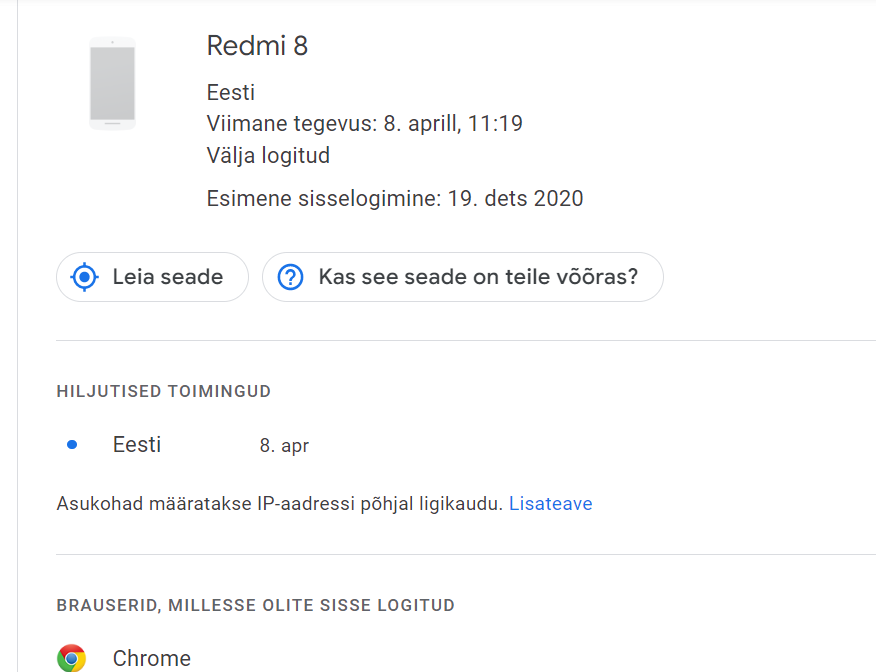The height and width of the screenshot is (672, 876).
Task: Click the 11:19 last activity timestamp
Action: [x=494, y=123]
